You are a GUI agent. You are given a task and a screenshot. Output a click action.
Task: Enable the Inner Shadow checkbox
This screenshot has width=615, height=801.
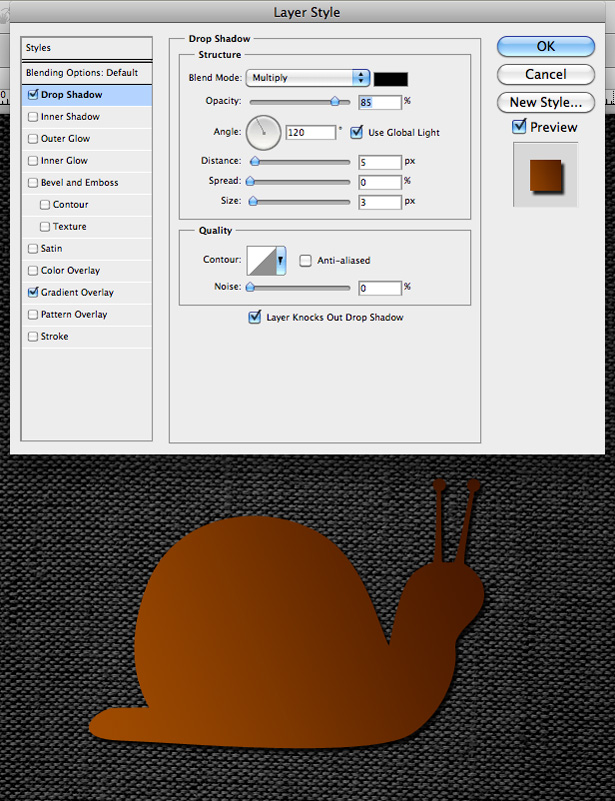pyautogui.click(x=33, y=117)
